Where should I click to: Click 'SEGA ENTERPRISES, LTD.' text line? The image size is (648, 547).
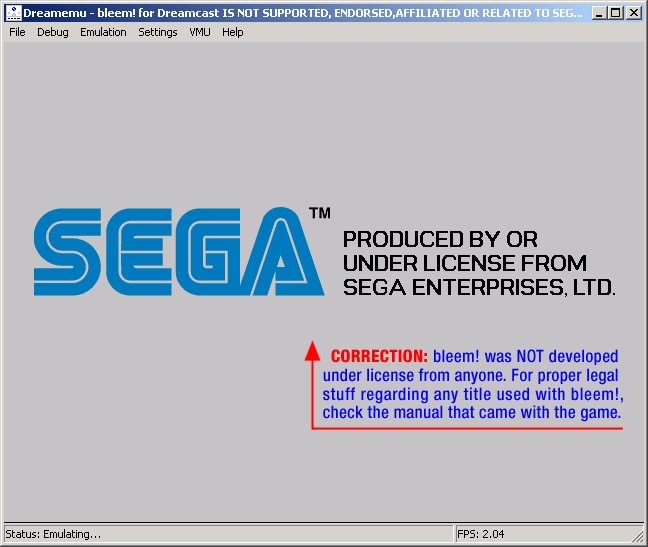479,287
